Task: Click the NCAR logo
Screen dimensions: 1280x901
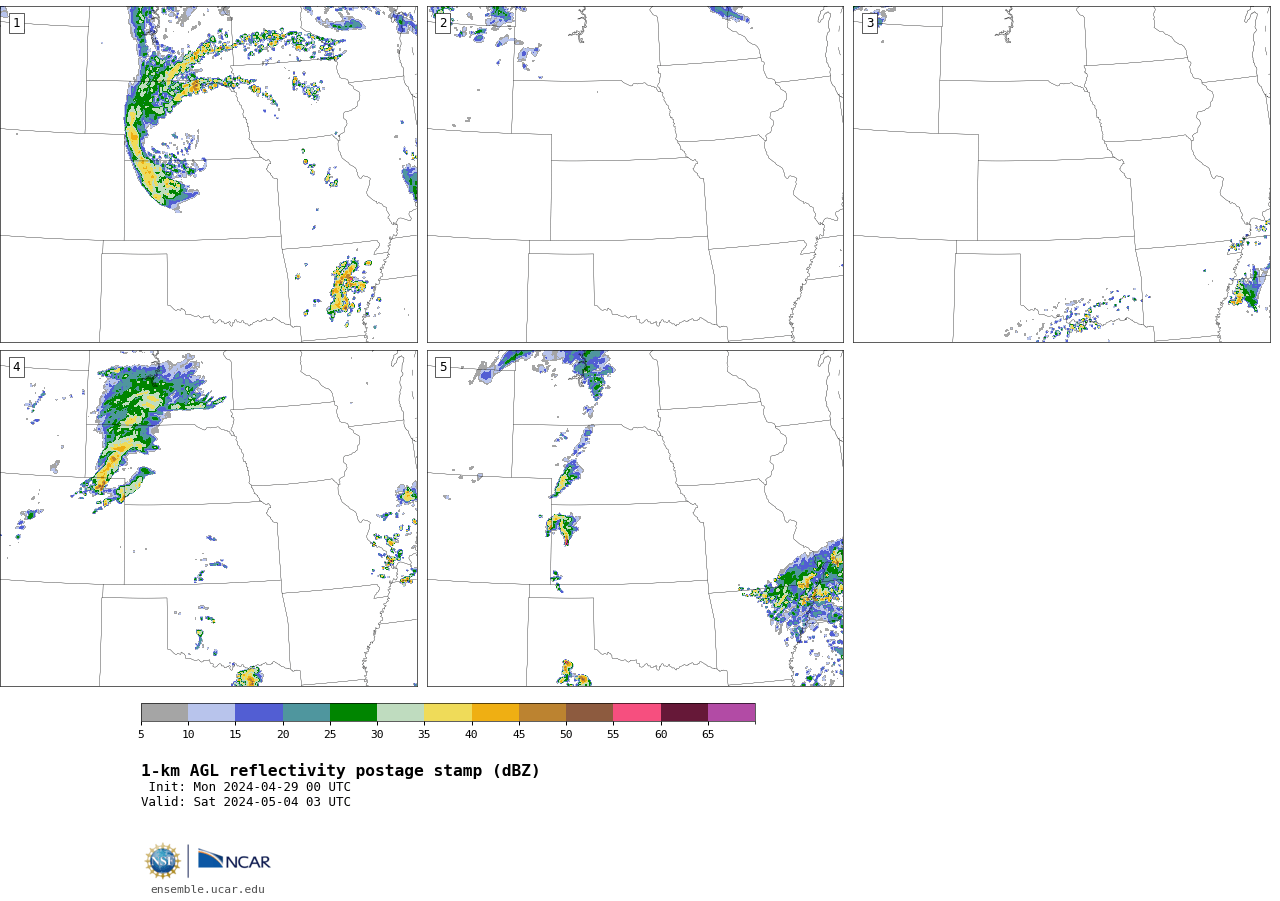Action: (234, 860)
